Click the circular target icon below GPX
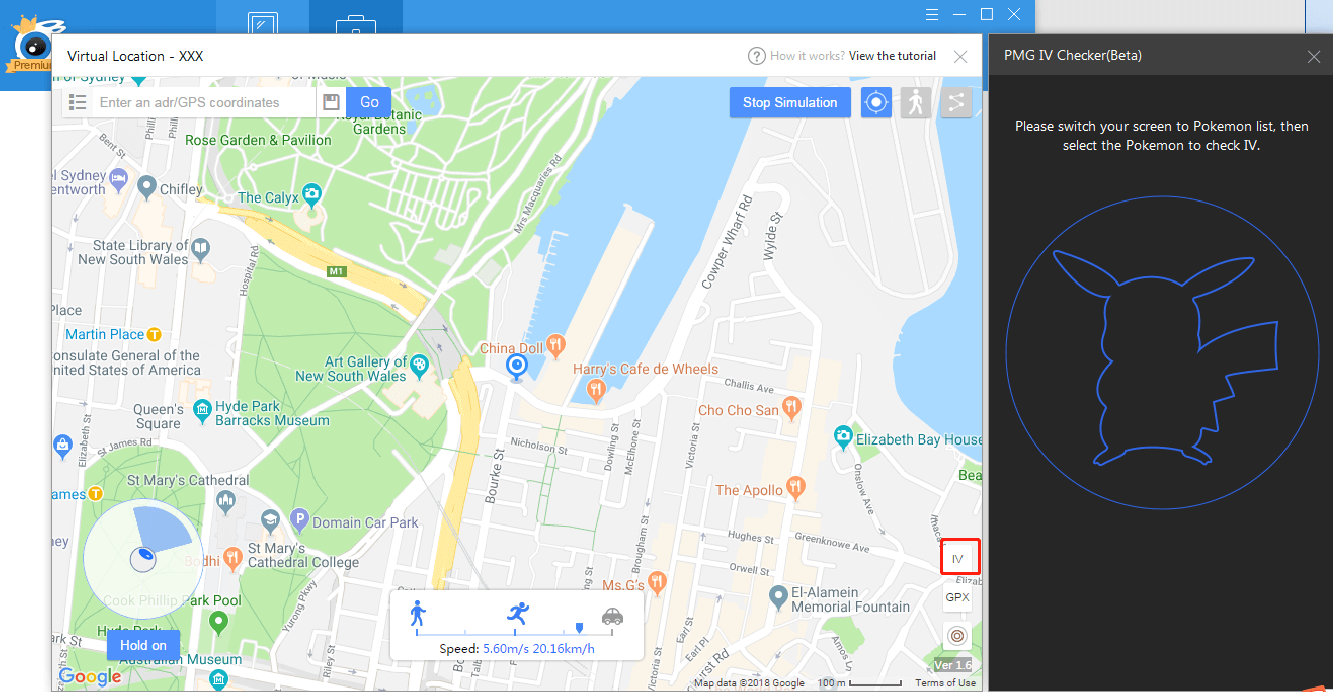 pos(957,635)
